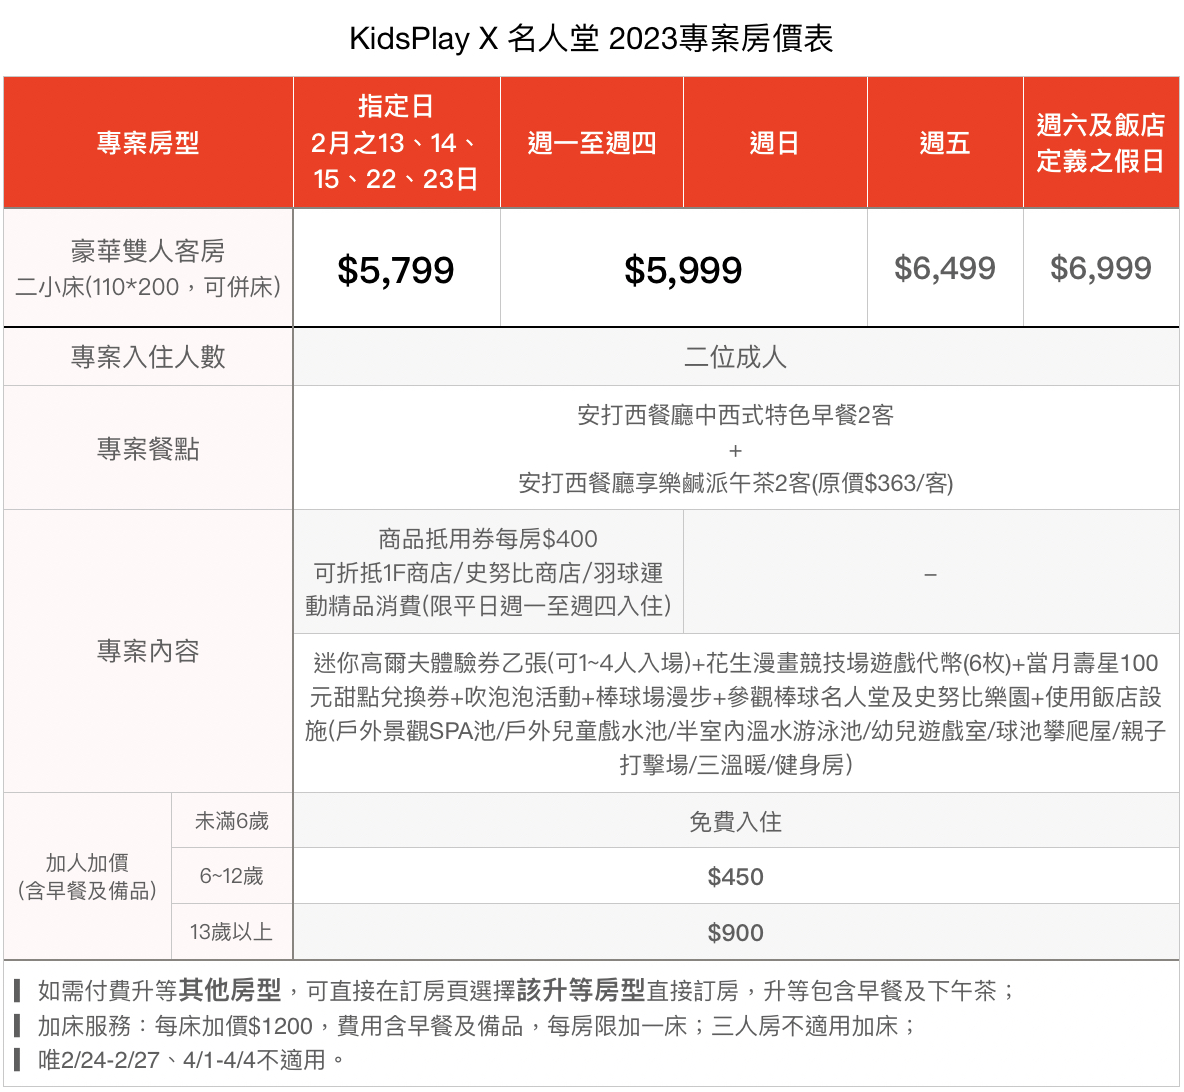Click the 未滿6歲 age cell
Image resolution: width=1184 pixels, height=1092 pixels.
232,821
